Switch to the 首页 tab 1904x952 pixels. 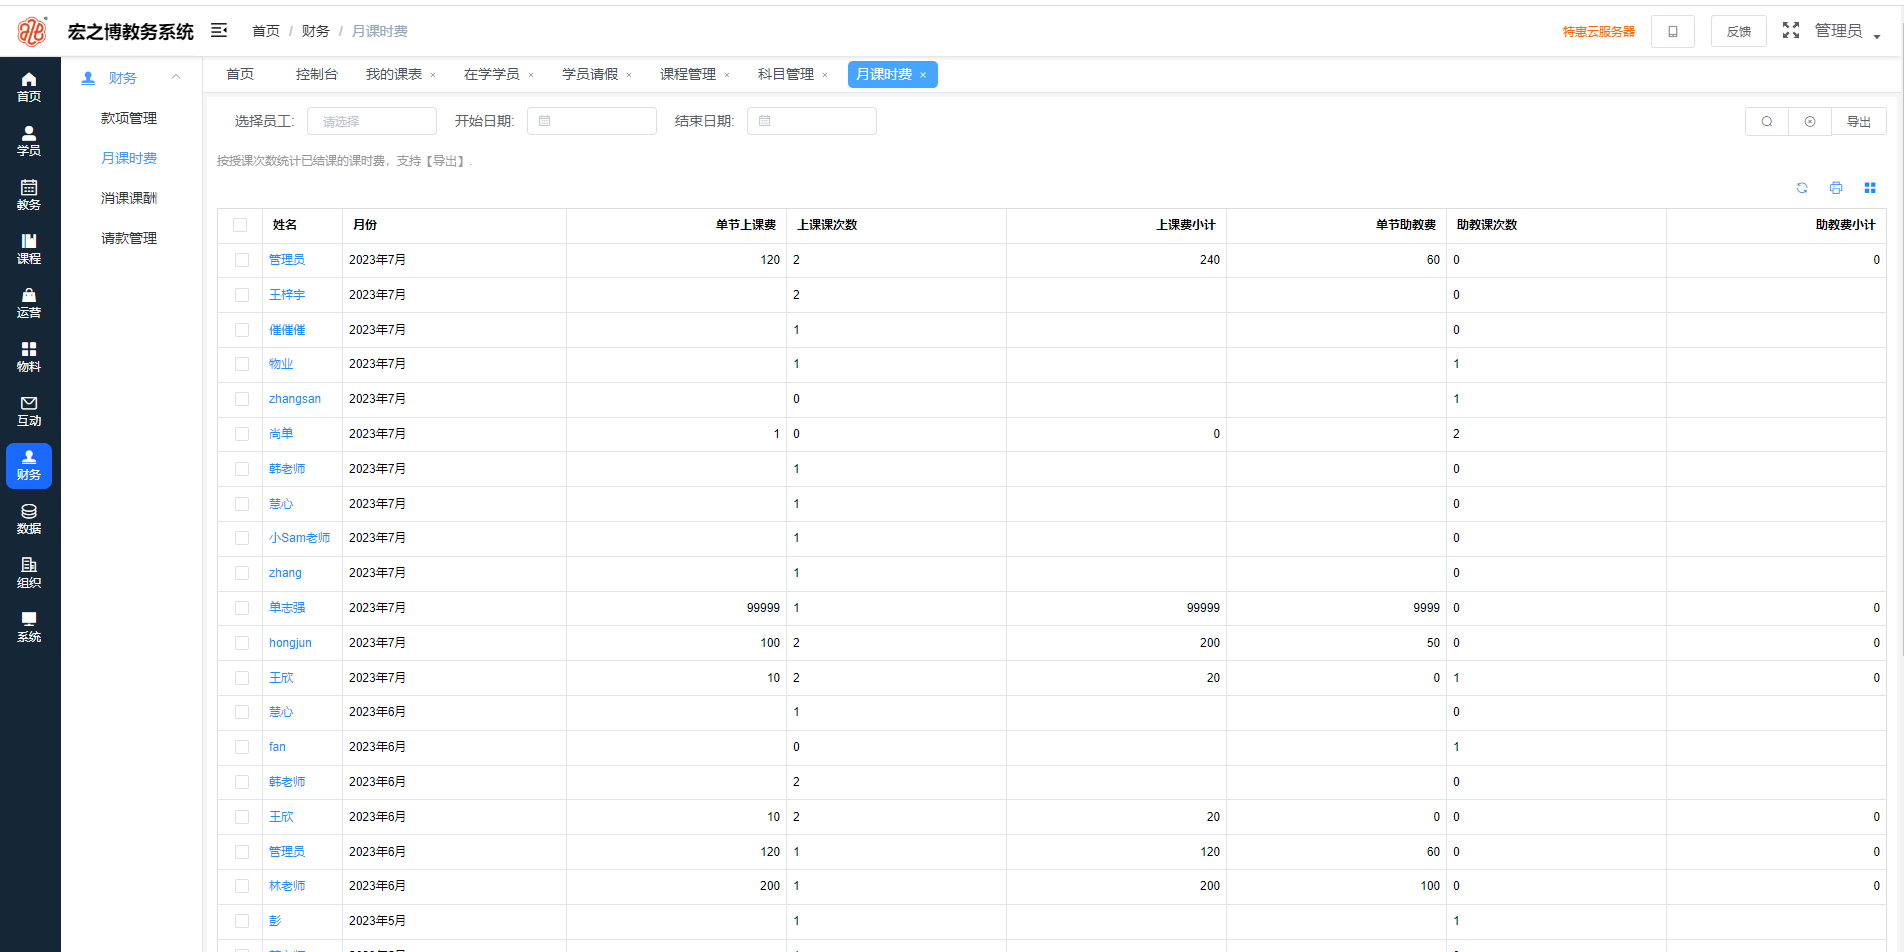(240, 74)
